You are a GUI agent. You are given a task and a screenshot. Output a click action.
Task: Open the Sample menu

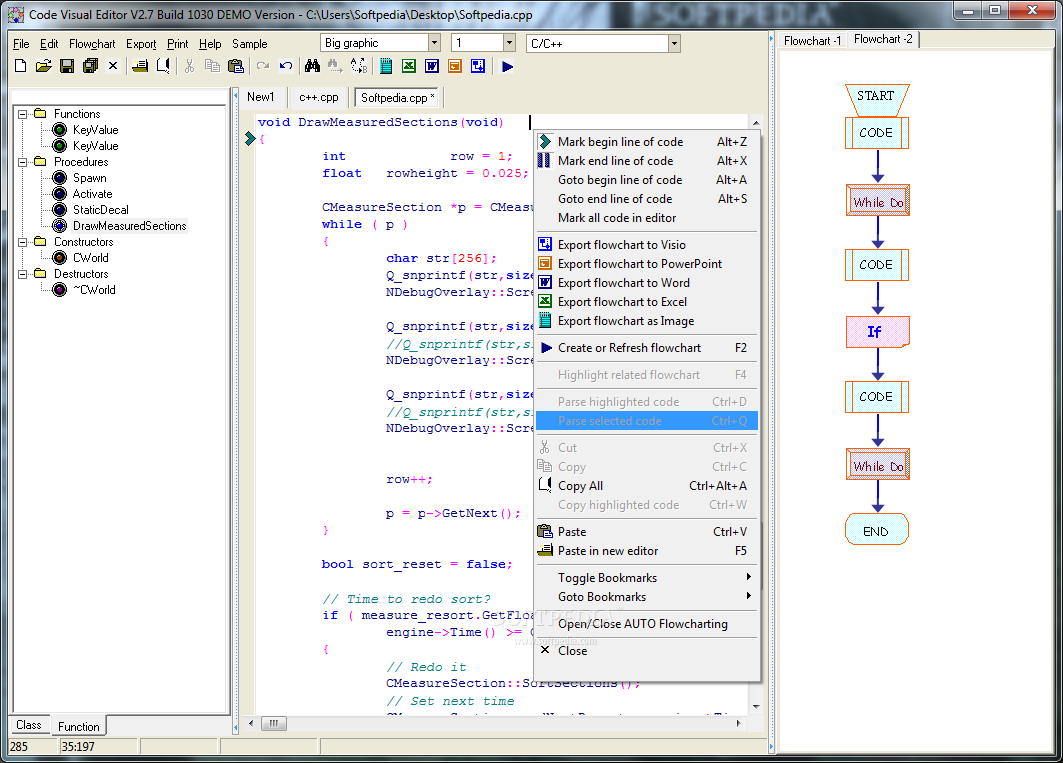249,43
